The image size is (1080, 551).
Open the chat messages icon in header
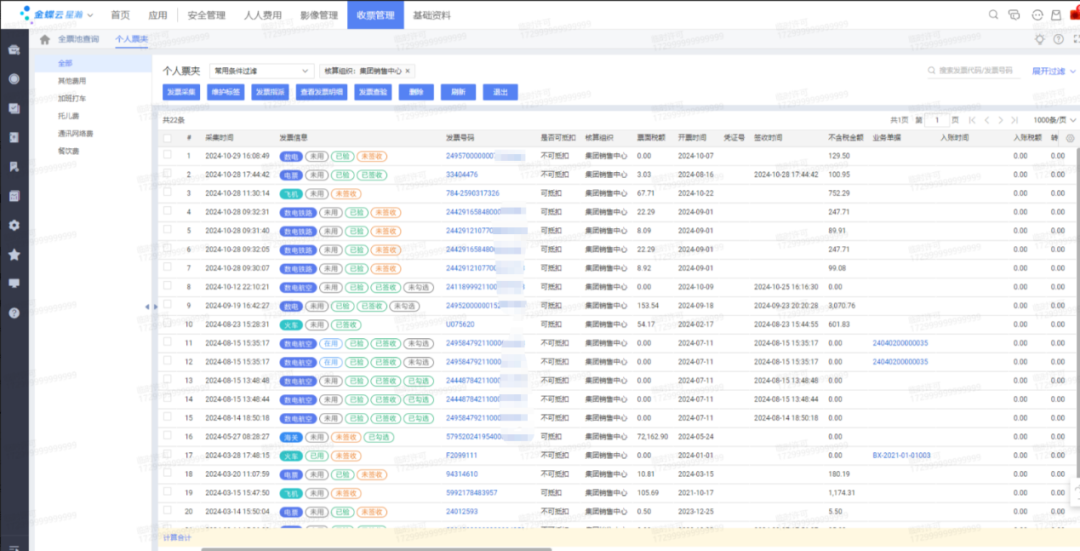click(1014, 14)
